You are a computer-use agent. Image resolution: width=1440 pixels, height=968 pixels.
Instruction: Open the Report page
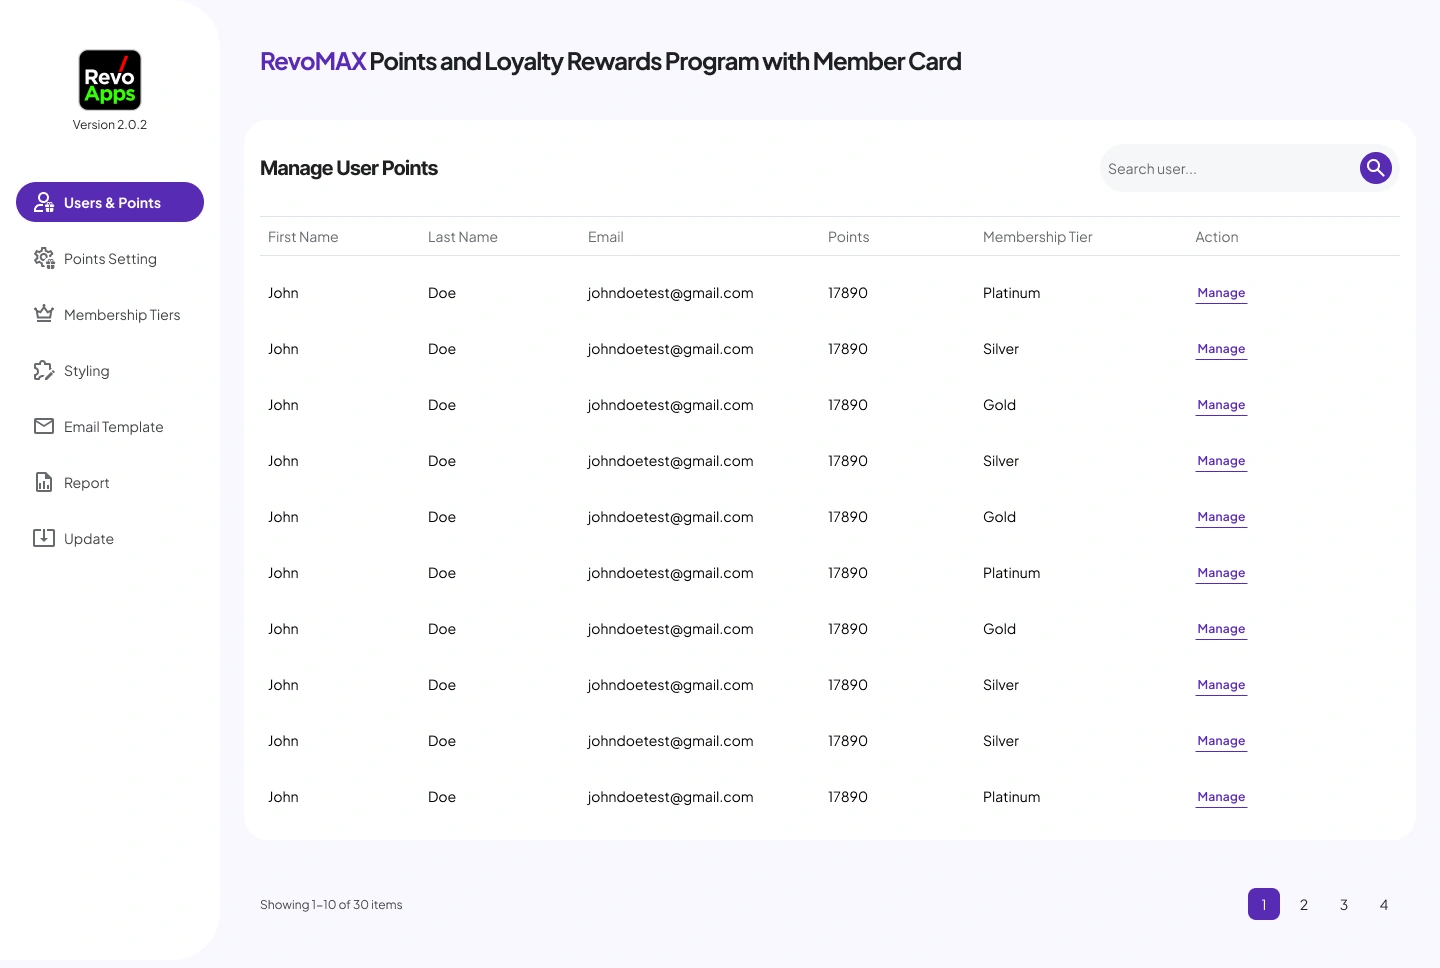[x=110, y=482]
